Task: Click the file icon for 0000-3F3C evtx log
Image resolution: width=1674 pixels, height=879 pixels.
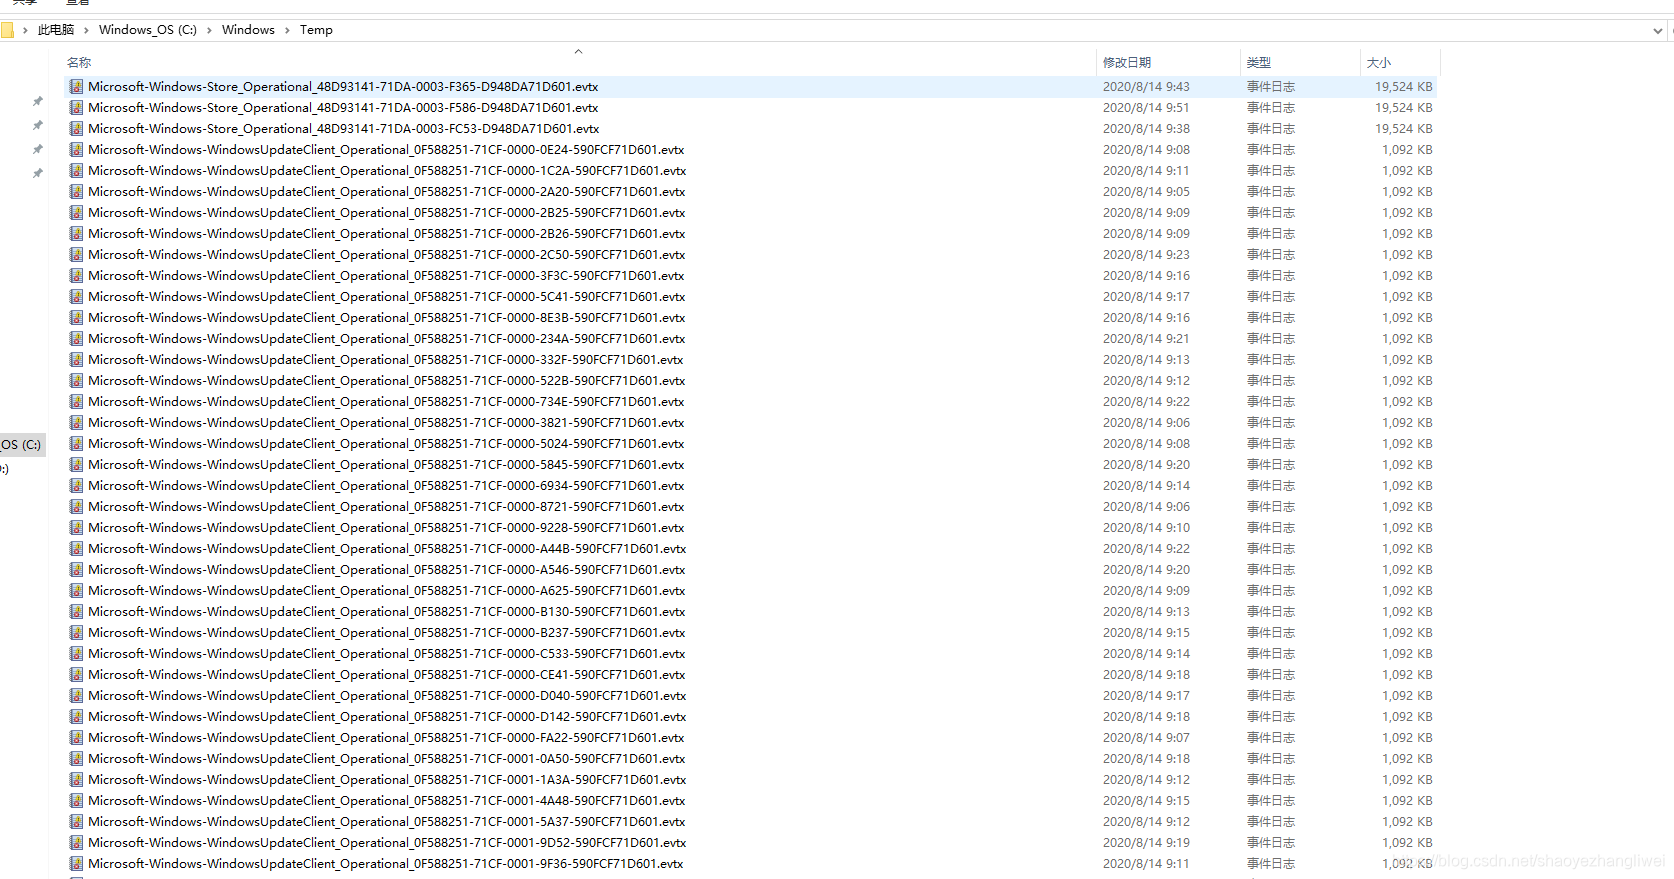Action: tap(76, 276)
